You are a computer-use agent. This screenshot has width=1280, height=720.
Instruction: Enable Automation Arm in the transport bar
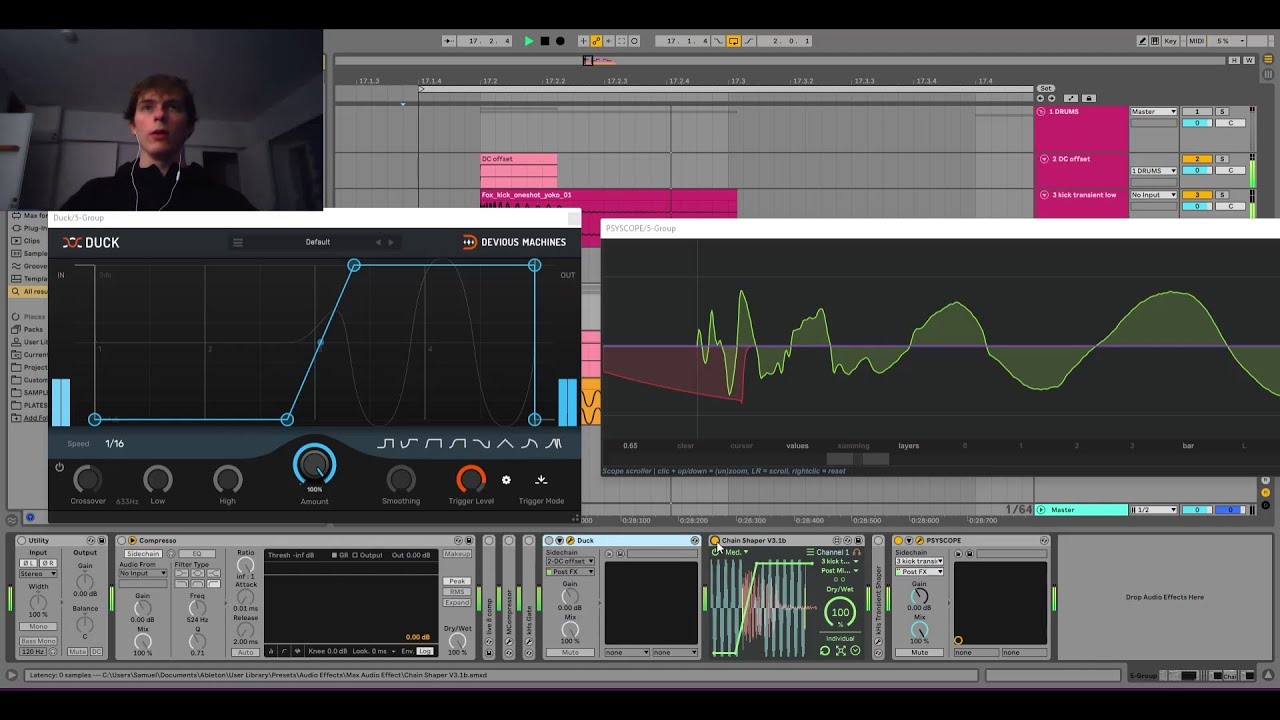596,41
